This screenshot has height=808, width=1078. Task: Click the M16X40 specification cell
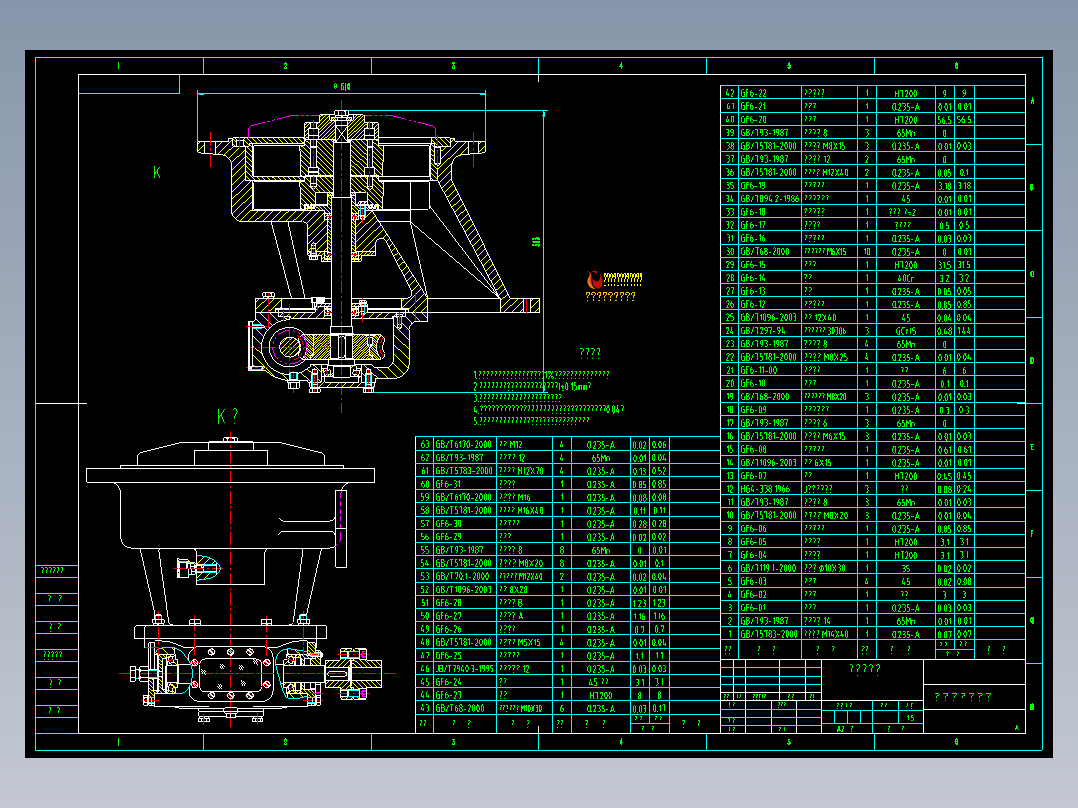tap(525, 511)
